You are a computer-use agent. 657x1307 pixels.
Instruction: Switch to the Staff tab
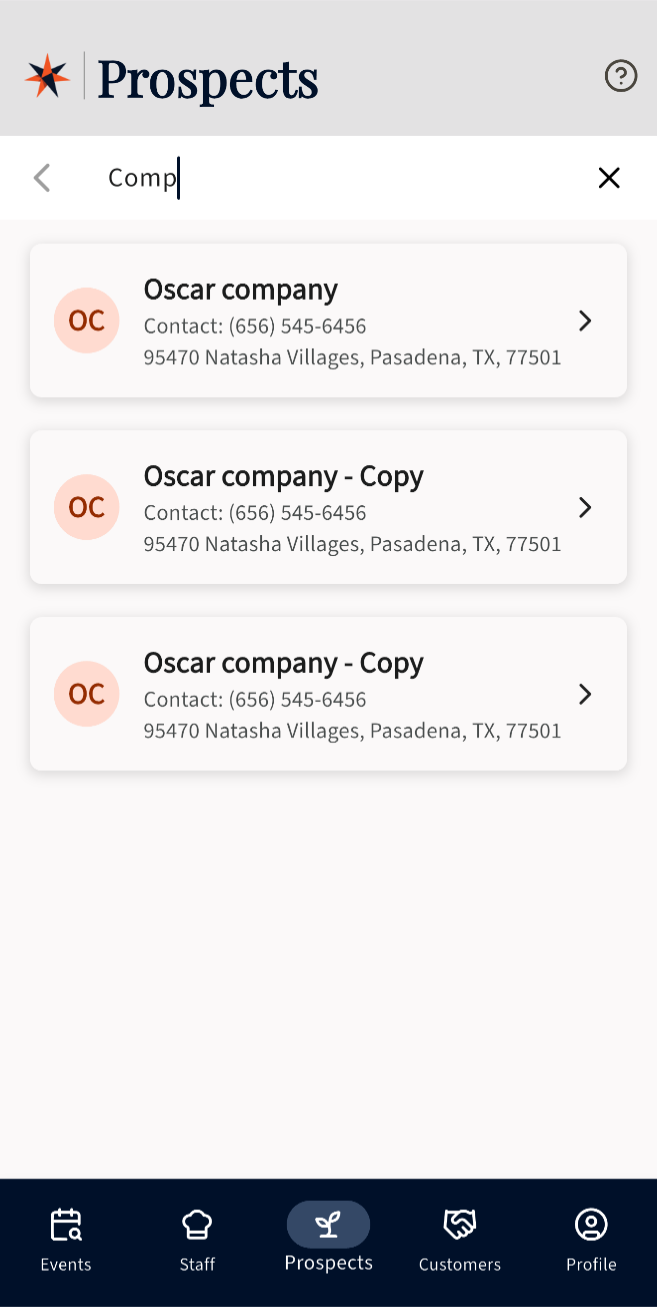pos(197,1240)
